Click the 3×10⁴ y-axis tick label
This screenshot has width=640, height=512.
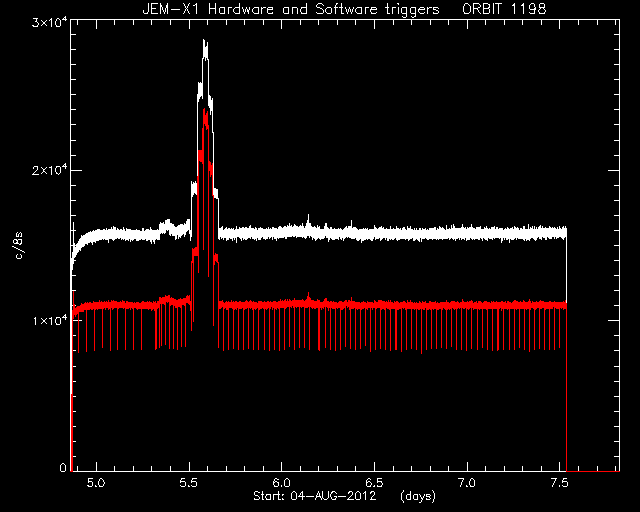(49, 22)
